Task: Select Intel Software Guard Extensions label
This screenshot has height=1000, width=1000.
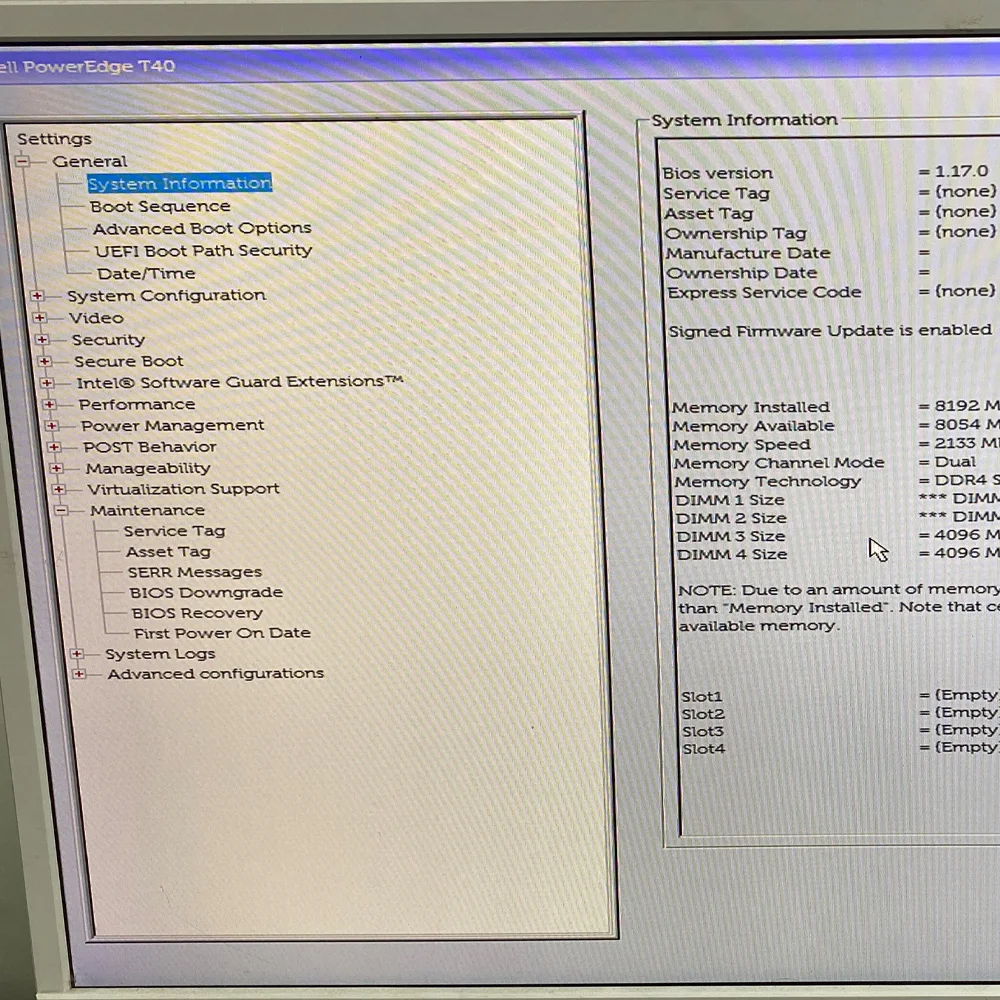Action: [240, 382]
